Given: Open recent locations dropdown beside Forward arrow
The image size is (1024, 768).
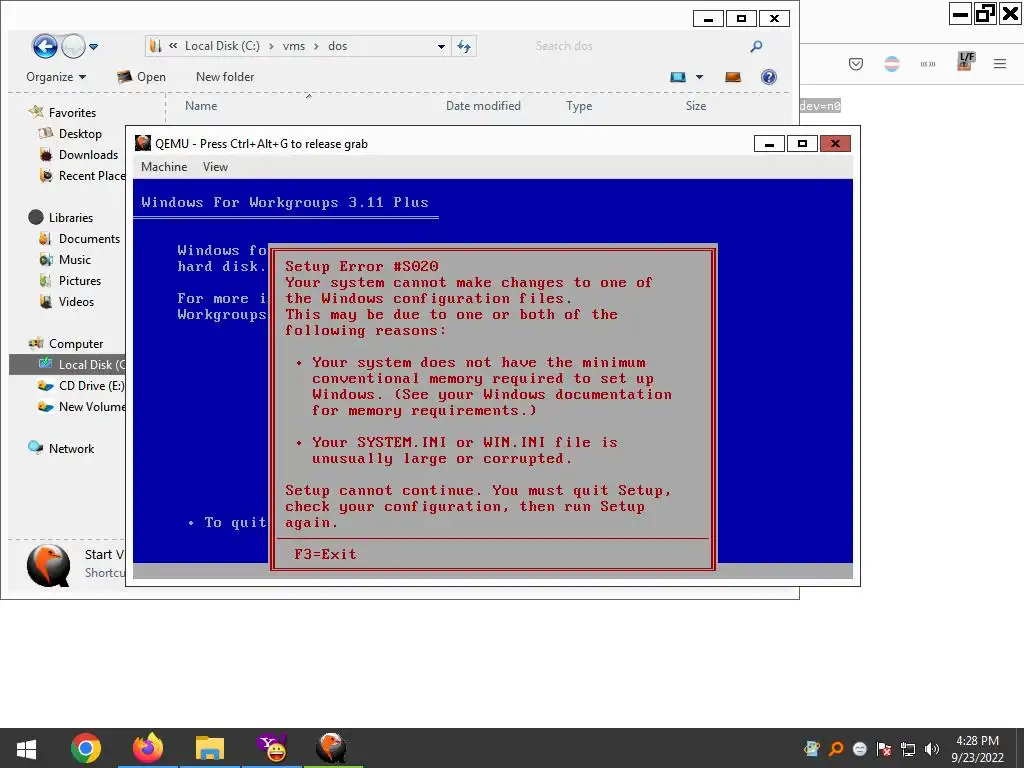Looking at the screenshot, I should click(x=93, y=46).
